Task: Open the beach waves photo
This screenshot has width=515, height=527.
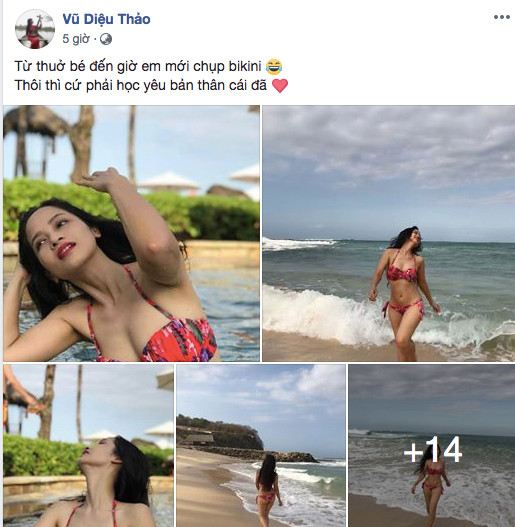Action: [388, 234]
